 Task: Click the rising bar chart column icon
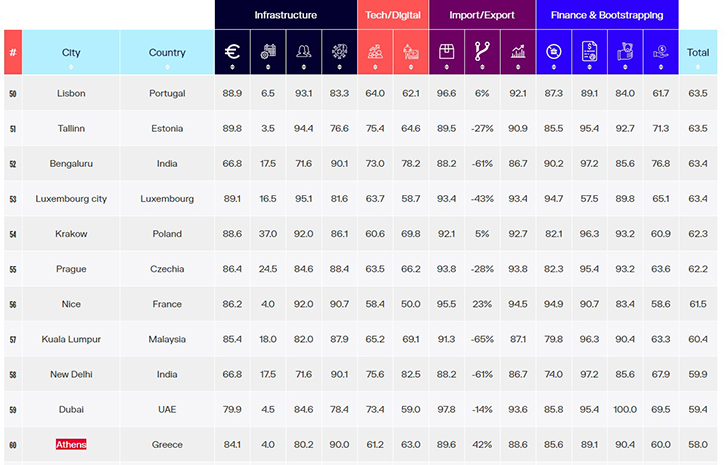[518, 52]
